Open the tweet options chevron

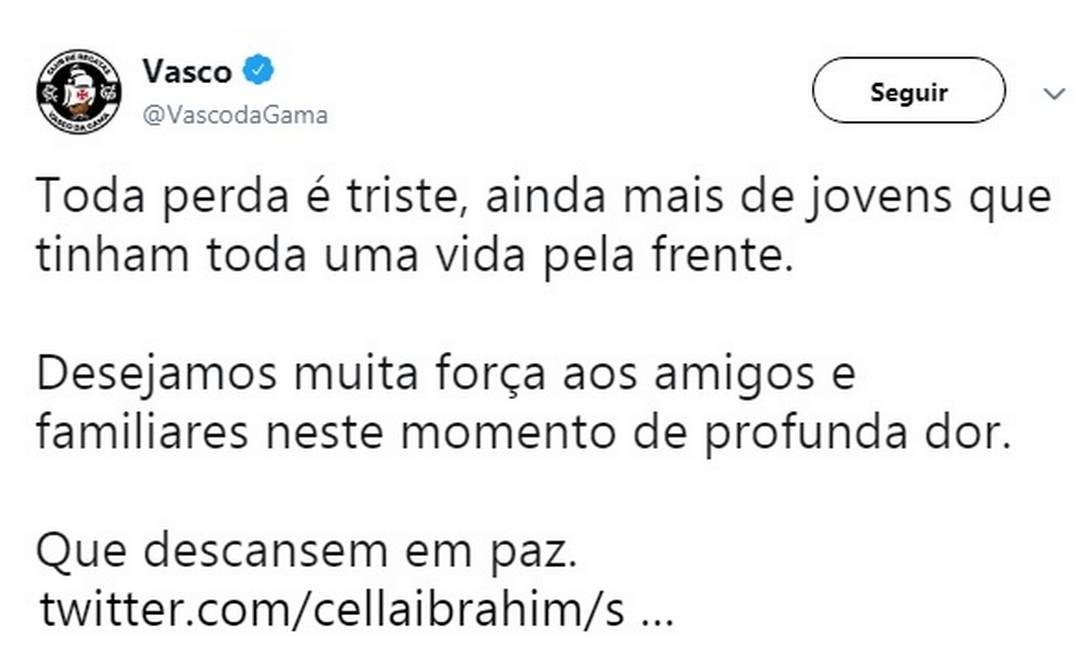pos(1054,94)
